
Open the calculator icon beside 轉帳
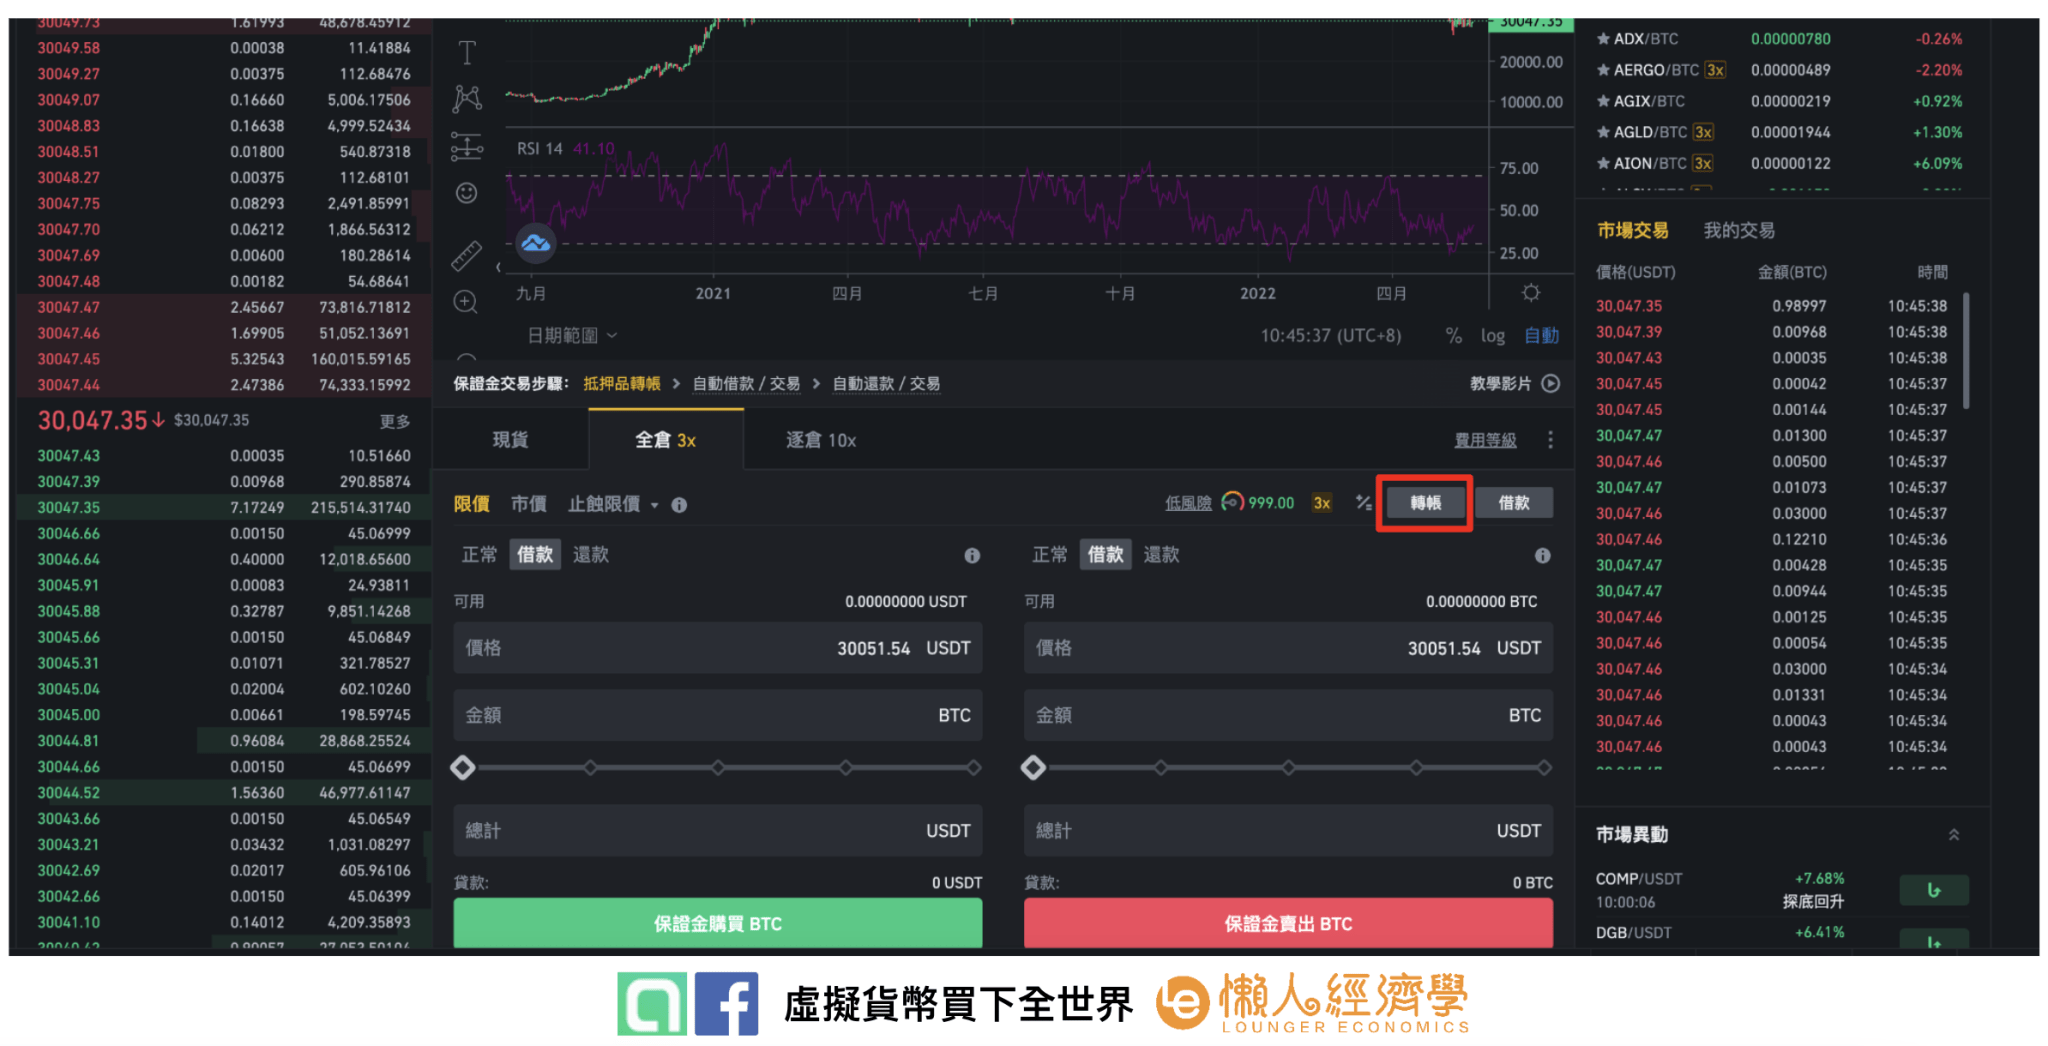point(1363,503)
